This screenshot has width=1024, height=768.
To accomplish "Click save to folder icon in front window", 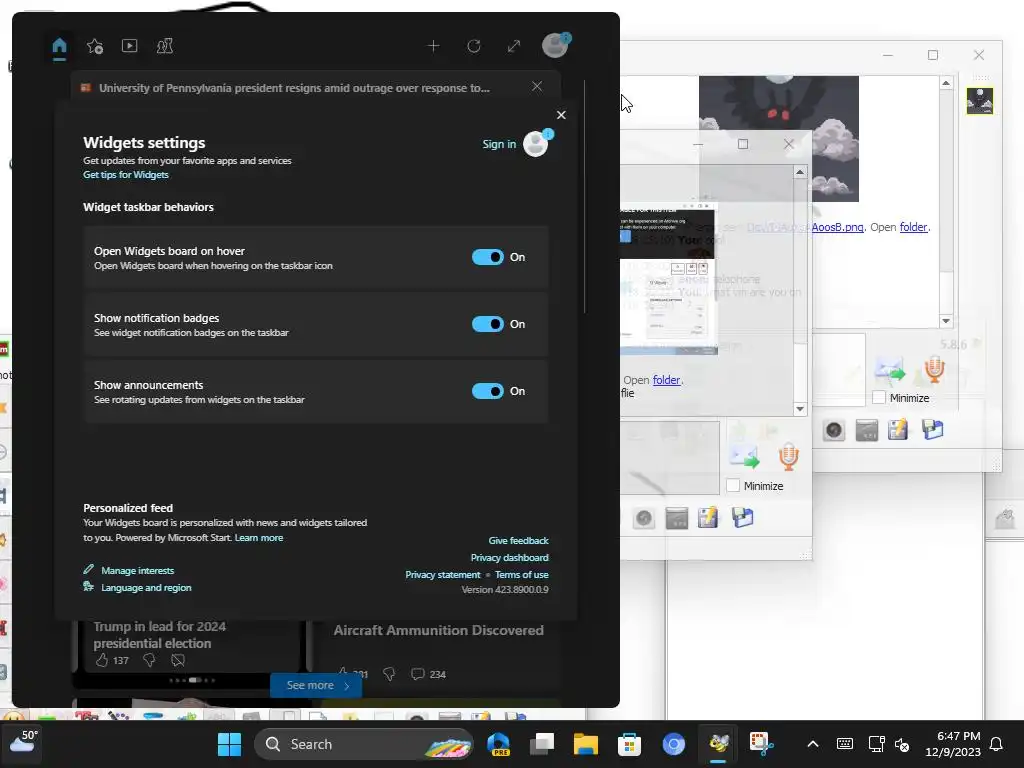I will 742,517.
